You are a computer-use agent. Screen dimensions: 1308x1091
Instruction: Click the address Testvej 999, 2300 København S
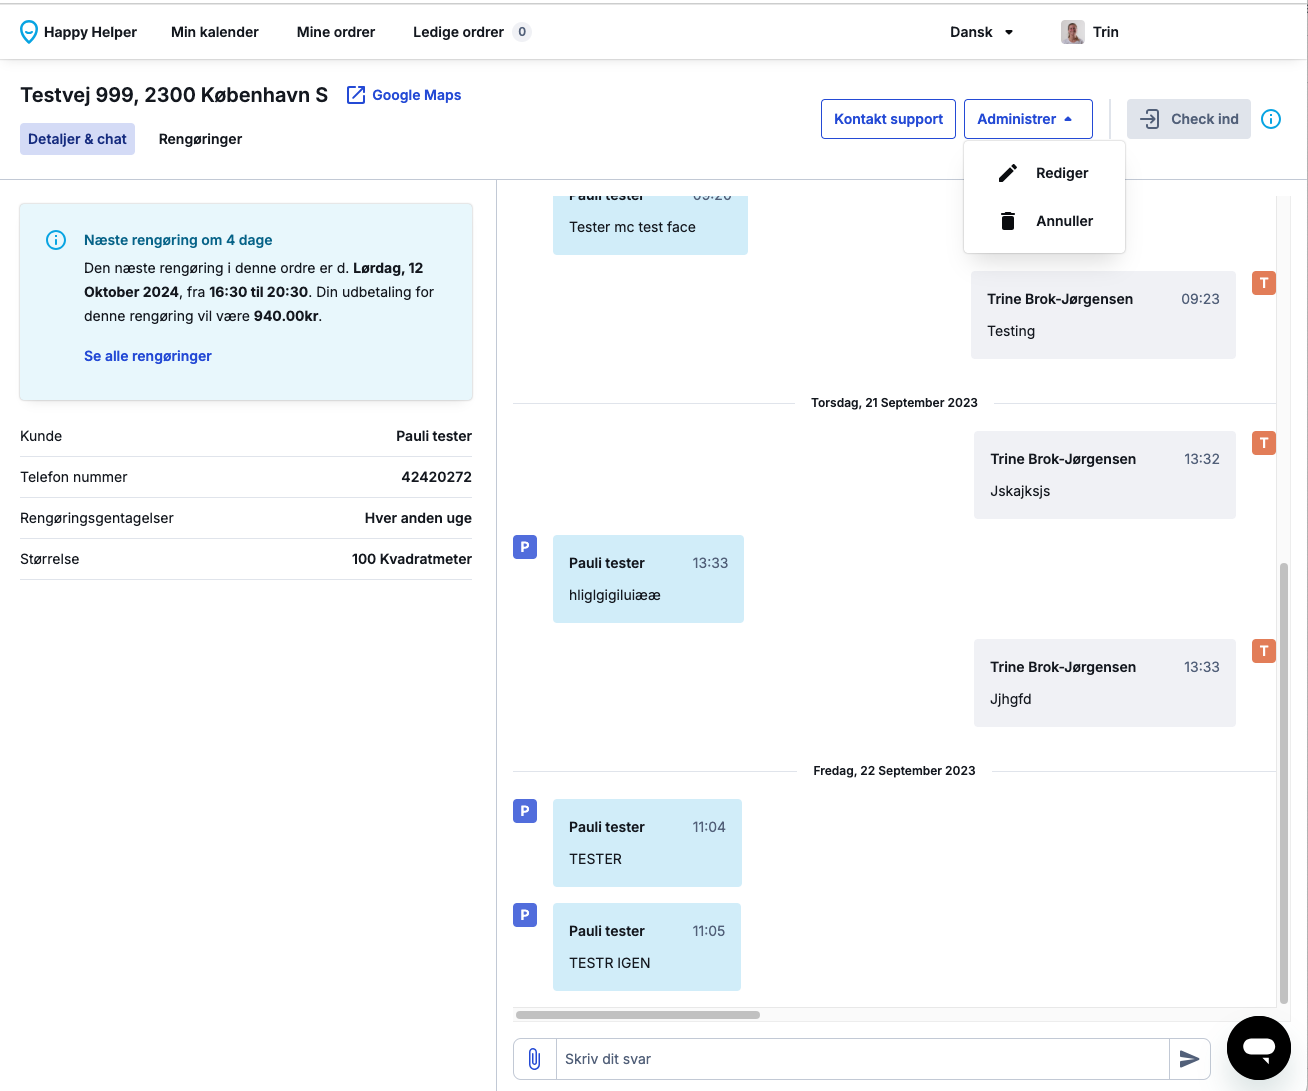(174, 95)
